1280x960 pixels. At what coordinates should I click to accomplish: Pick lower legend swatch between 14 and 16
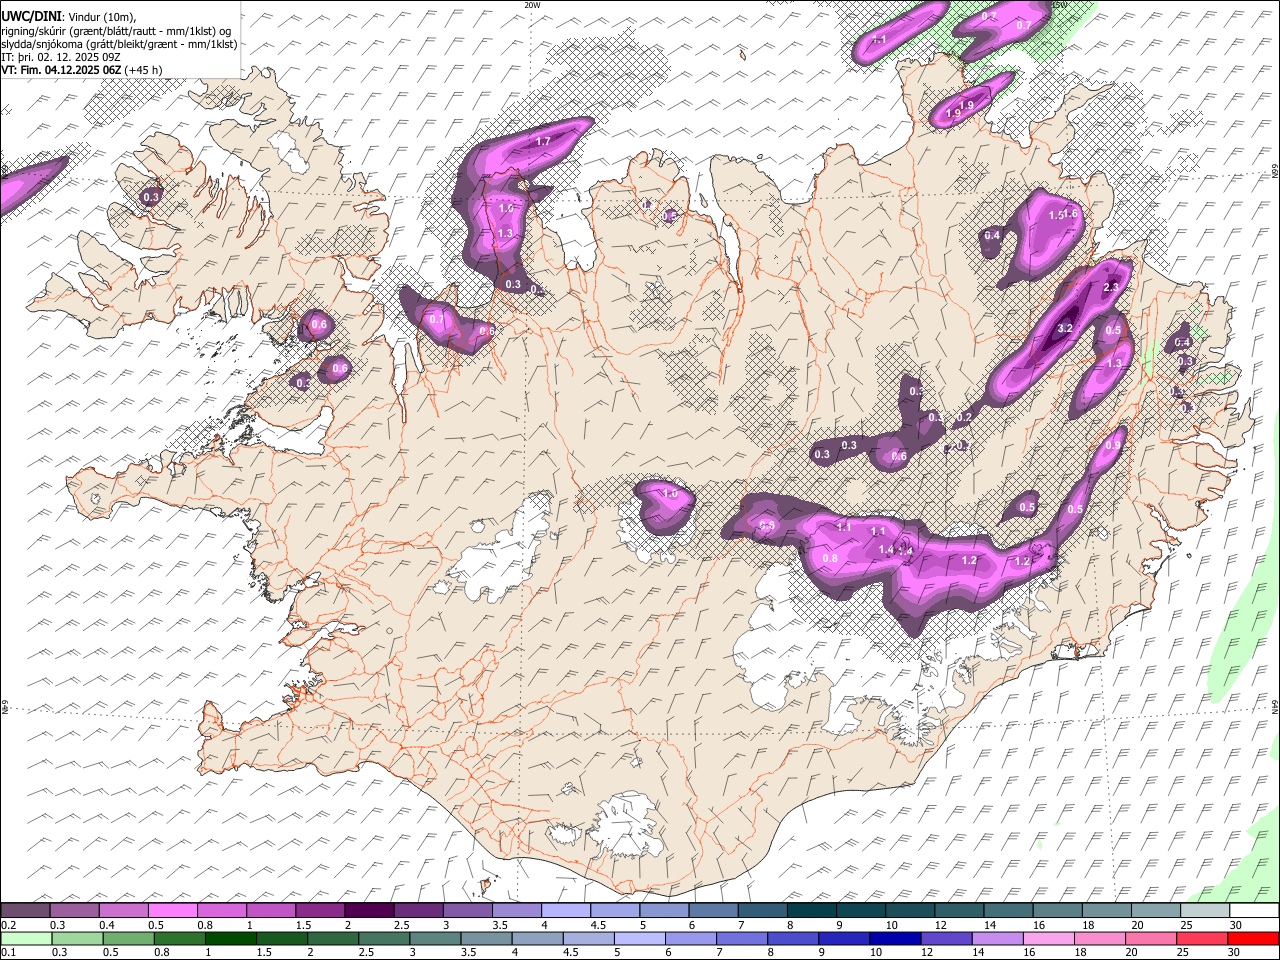pyautogui.click(x=997, y=938)
